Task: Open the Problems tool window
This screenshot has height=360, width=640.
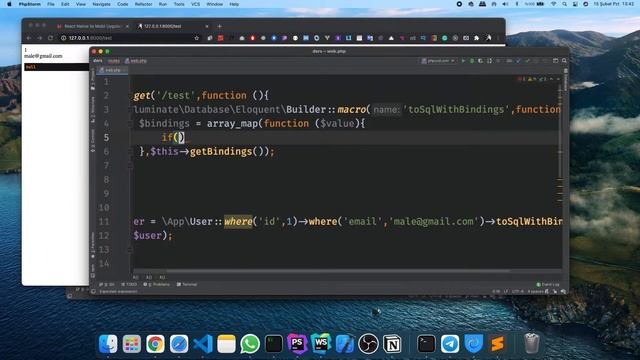Action: pos(157,284)
